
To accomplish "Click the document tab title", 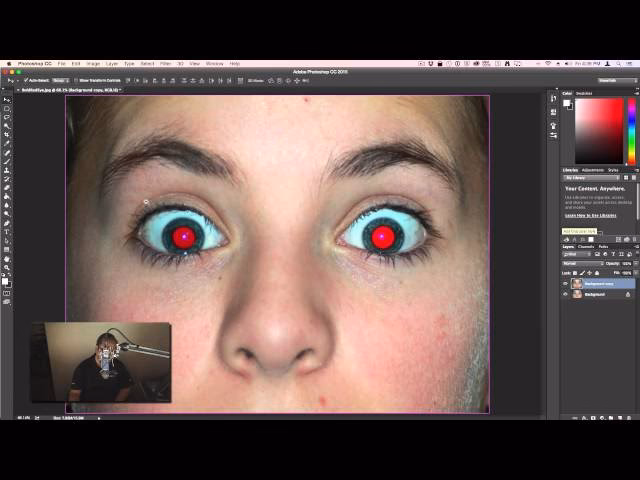I will click(x=71, y=90).
